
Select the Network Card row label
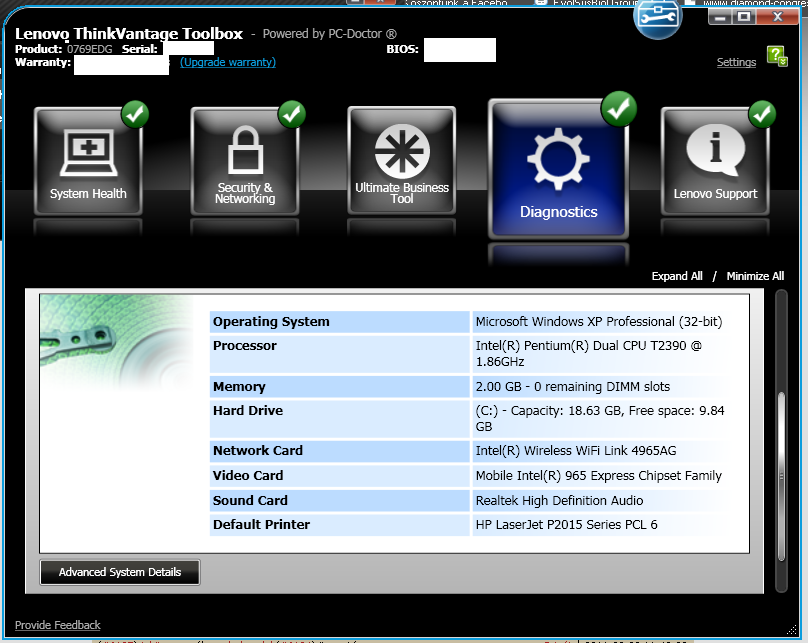[339, 450]
